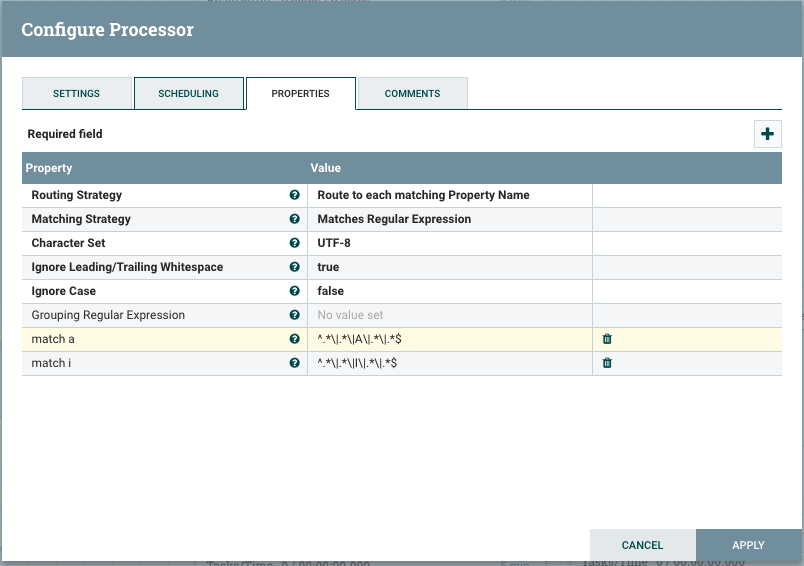Delete the 'match i' property
This screenshot has width=804, height=566.
pos(607,363)
